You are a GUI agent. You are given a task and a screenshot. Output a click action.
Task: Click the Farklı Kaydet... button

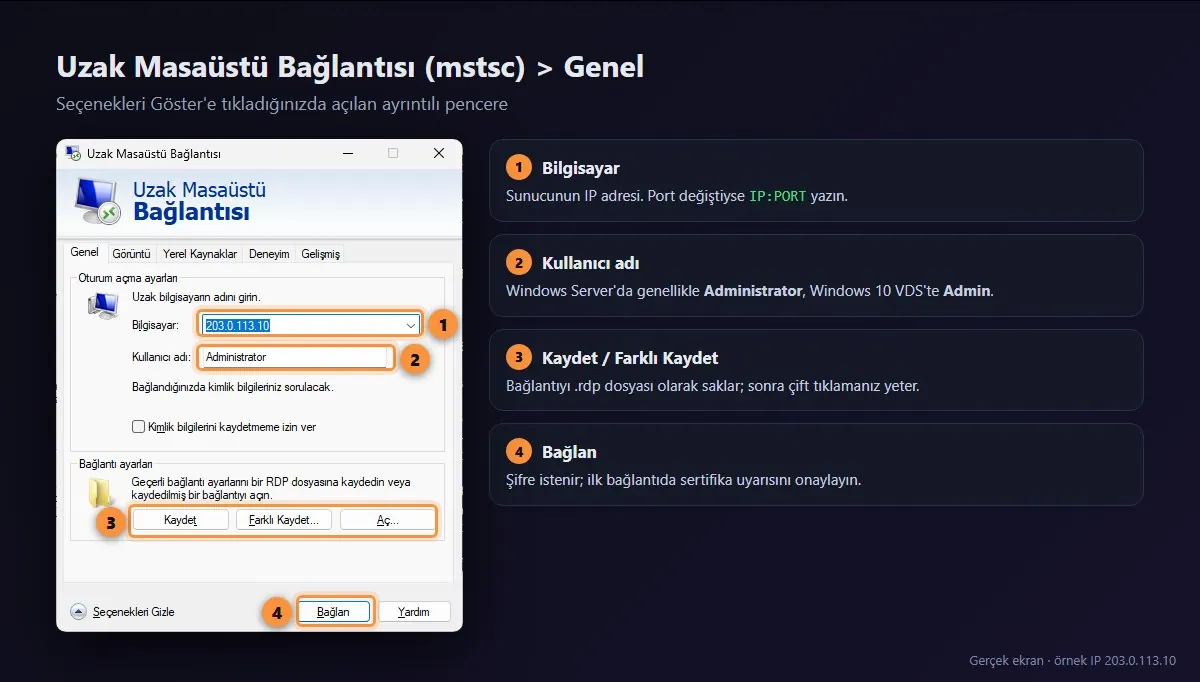283,520
